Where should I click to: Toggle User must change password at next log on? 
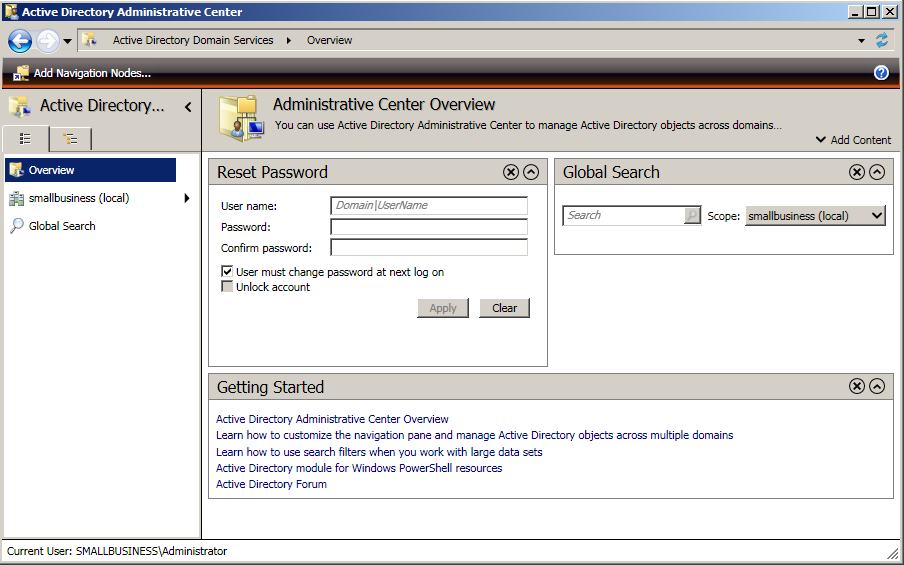(x=227, y=272)
